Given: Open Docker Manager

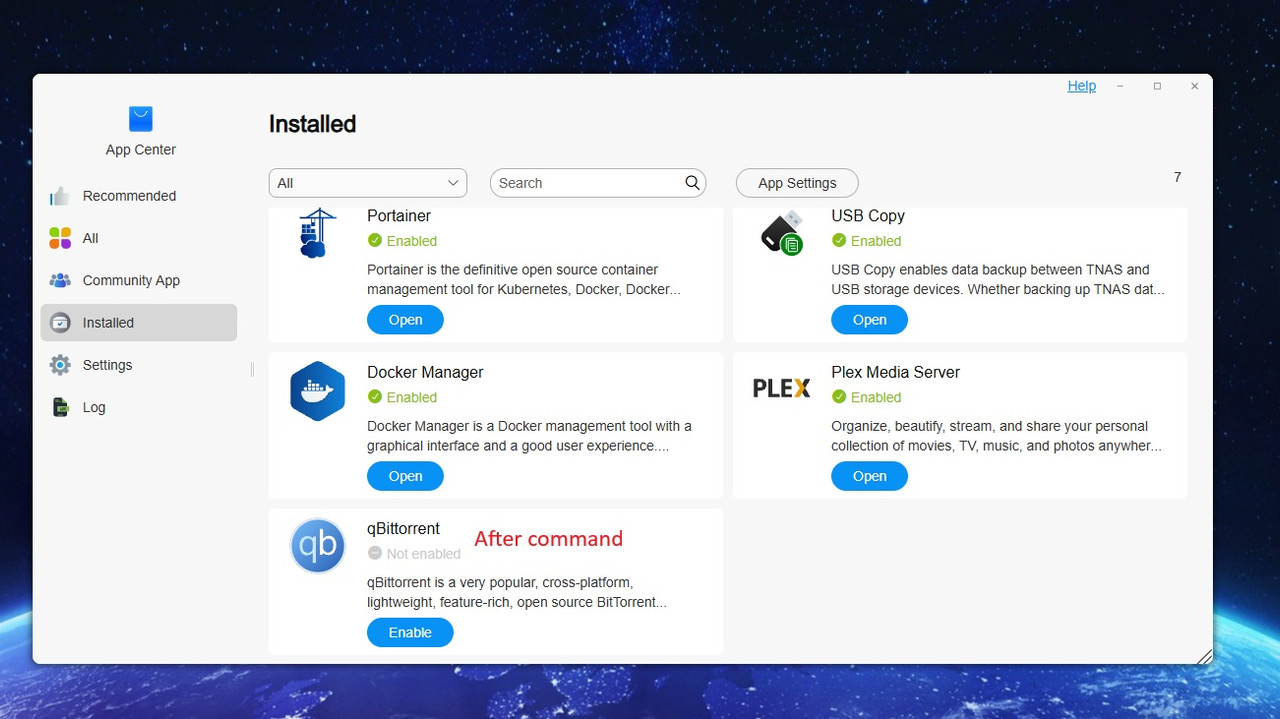Looking at the screenshot, I should 405,476.
